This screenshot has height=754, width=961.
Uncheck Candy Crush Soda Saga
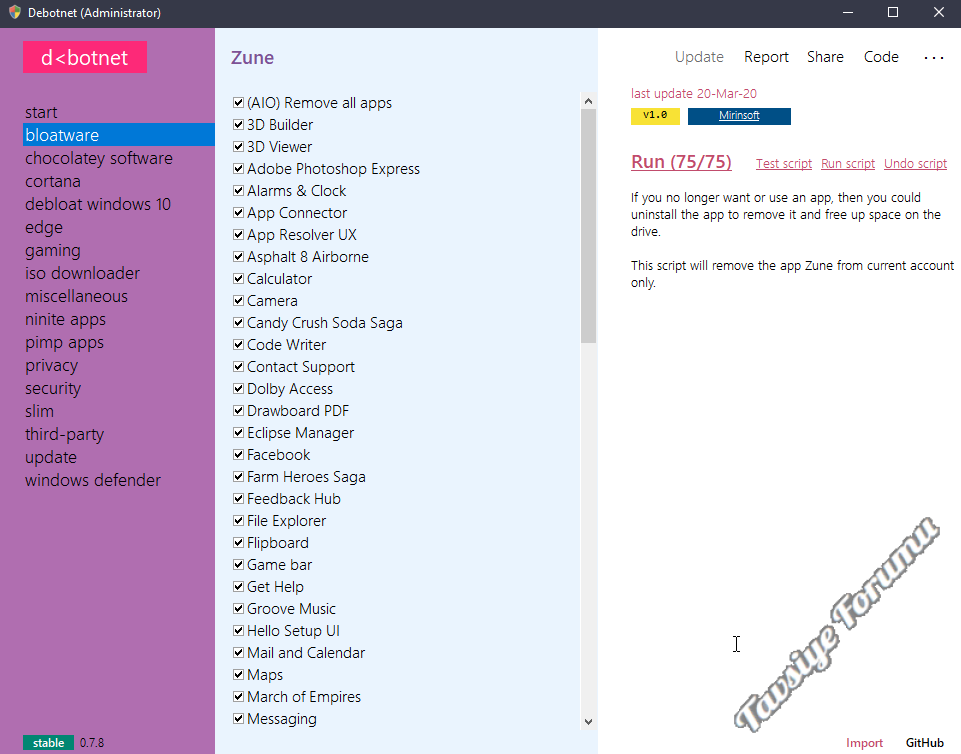[x=238, y=322]
